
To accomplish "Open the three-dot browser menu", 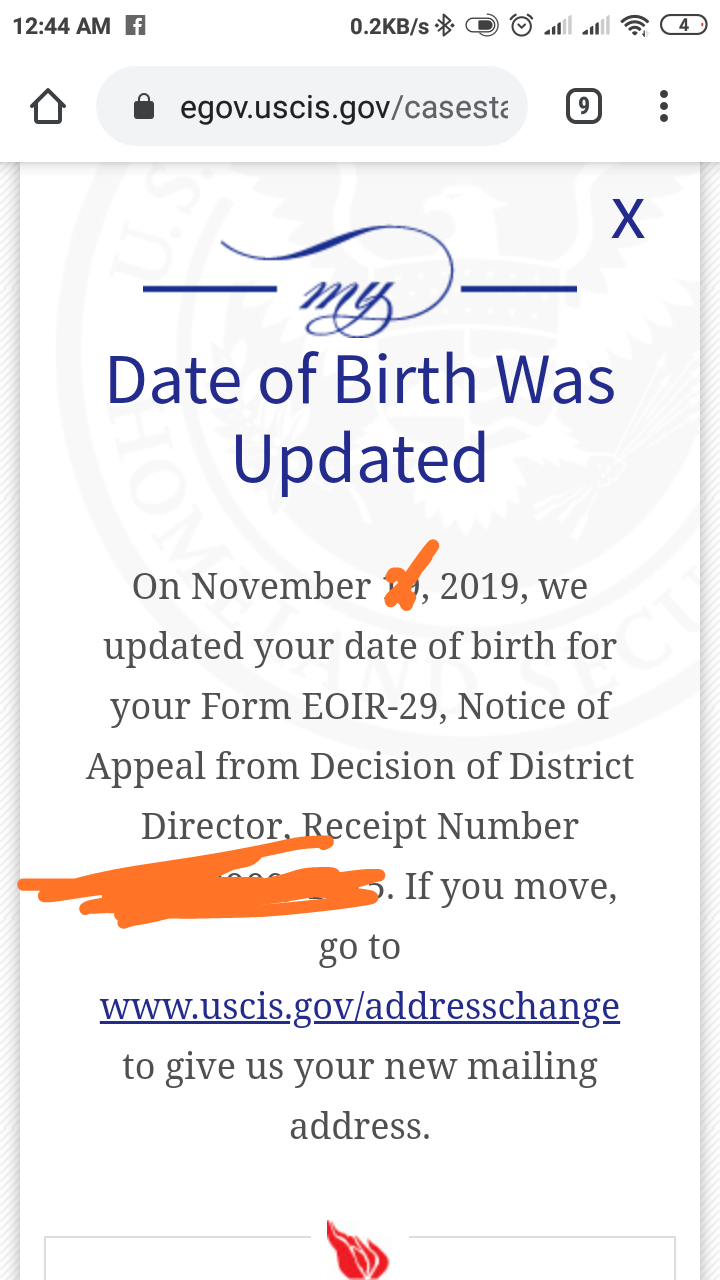I will [x=664, y=106].
